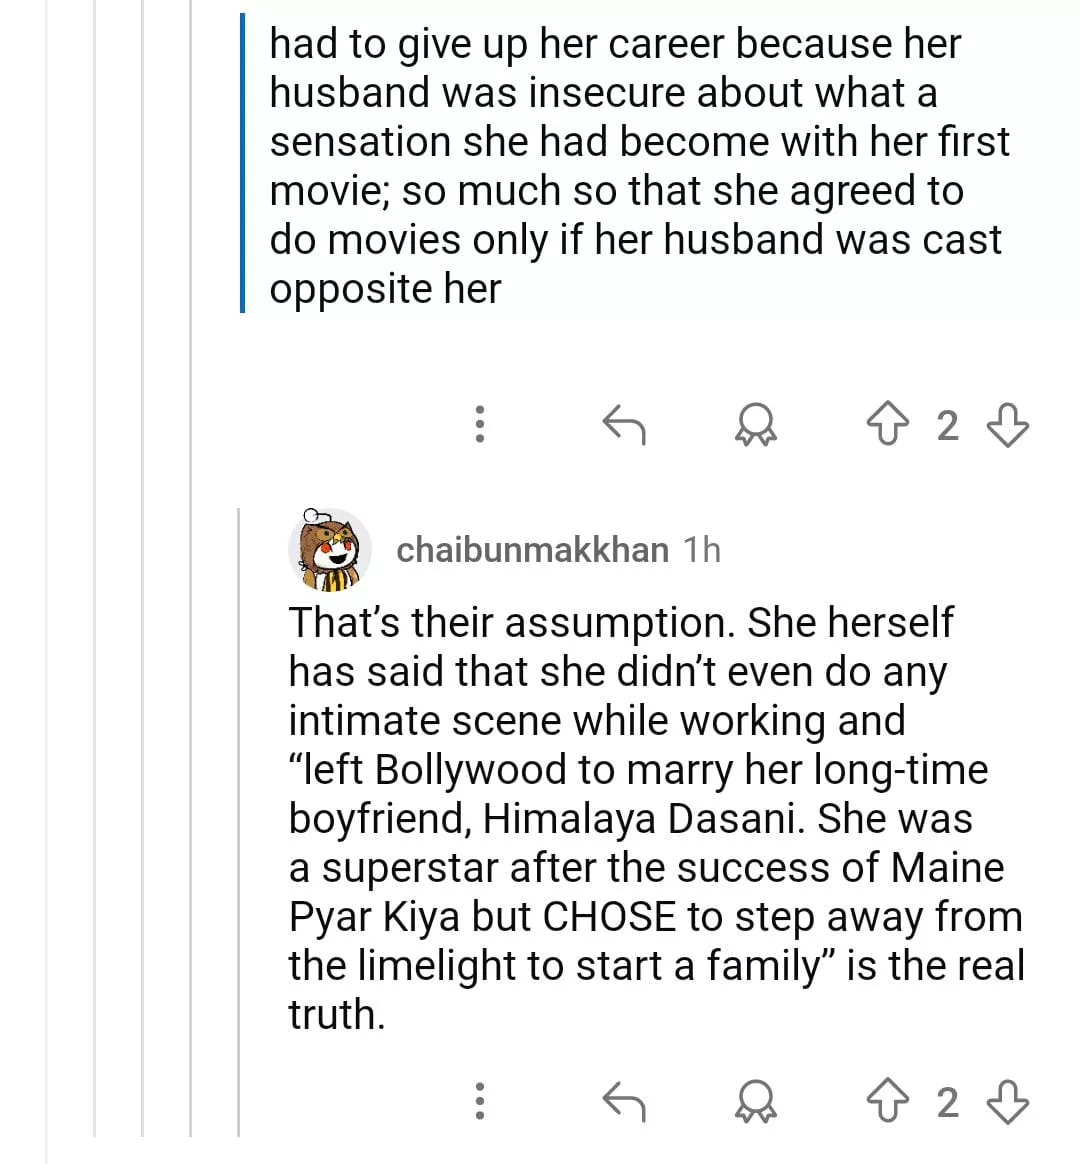This screenshot has width=1080, height=1164.
Task: Upvote chaibunmakkhan's comment
Action: pyautogui.click(x=887, y=1101)
